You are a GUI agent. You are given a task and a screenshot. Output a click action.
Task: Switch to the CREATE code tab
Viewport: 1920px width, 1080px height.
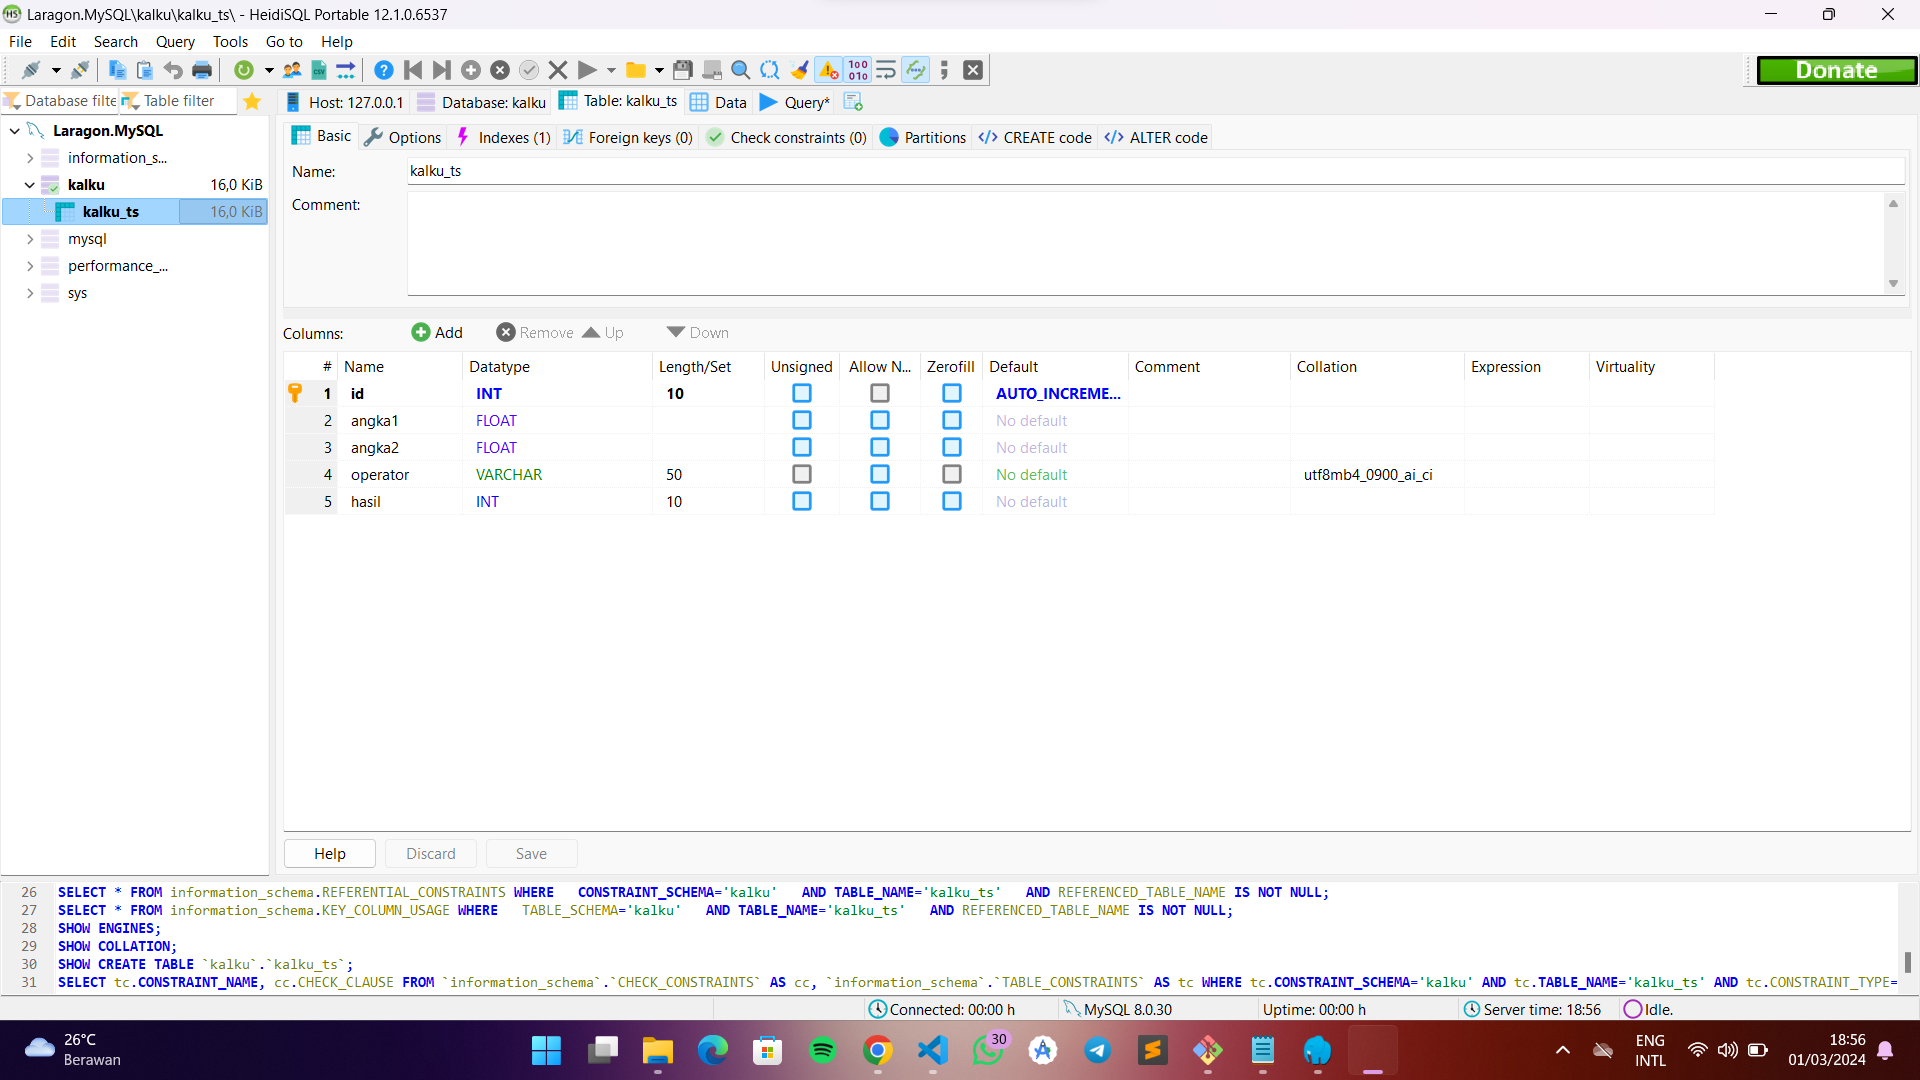point(1036,138)
